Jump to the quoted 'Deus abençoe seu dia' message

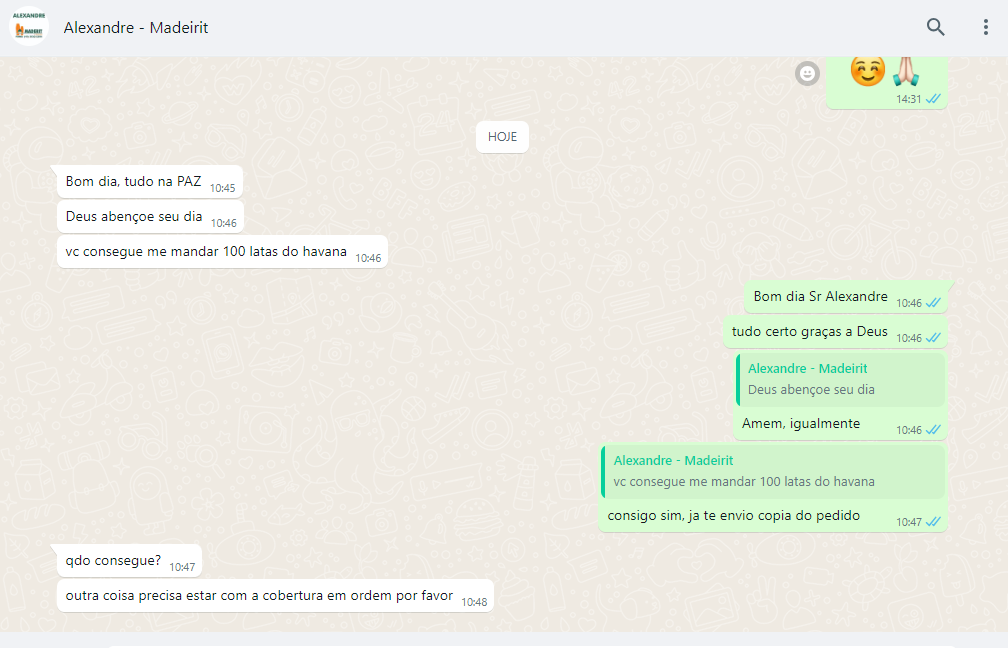pos(840,380)
